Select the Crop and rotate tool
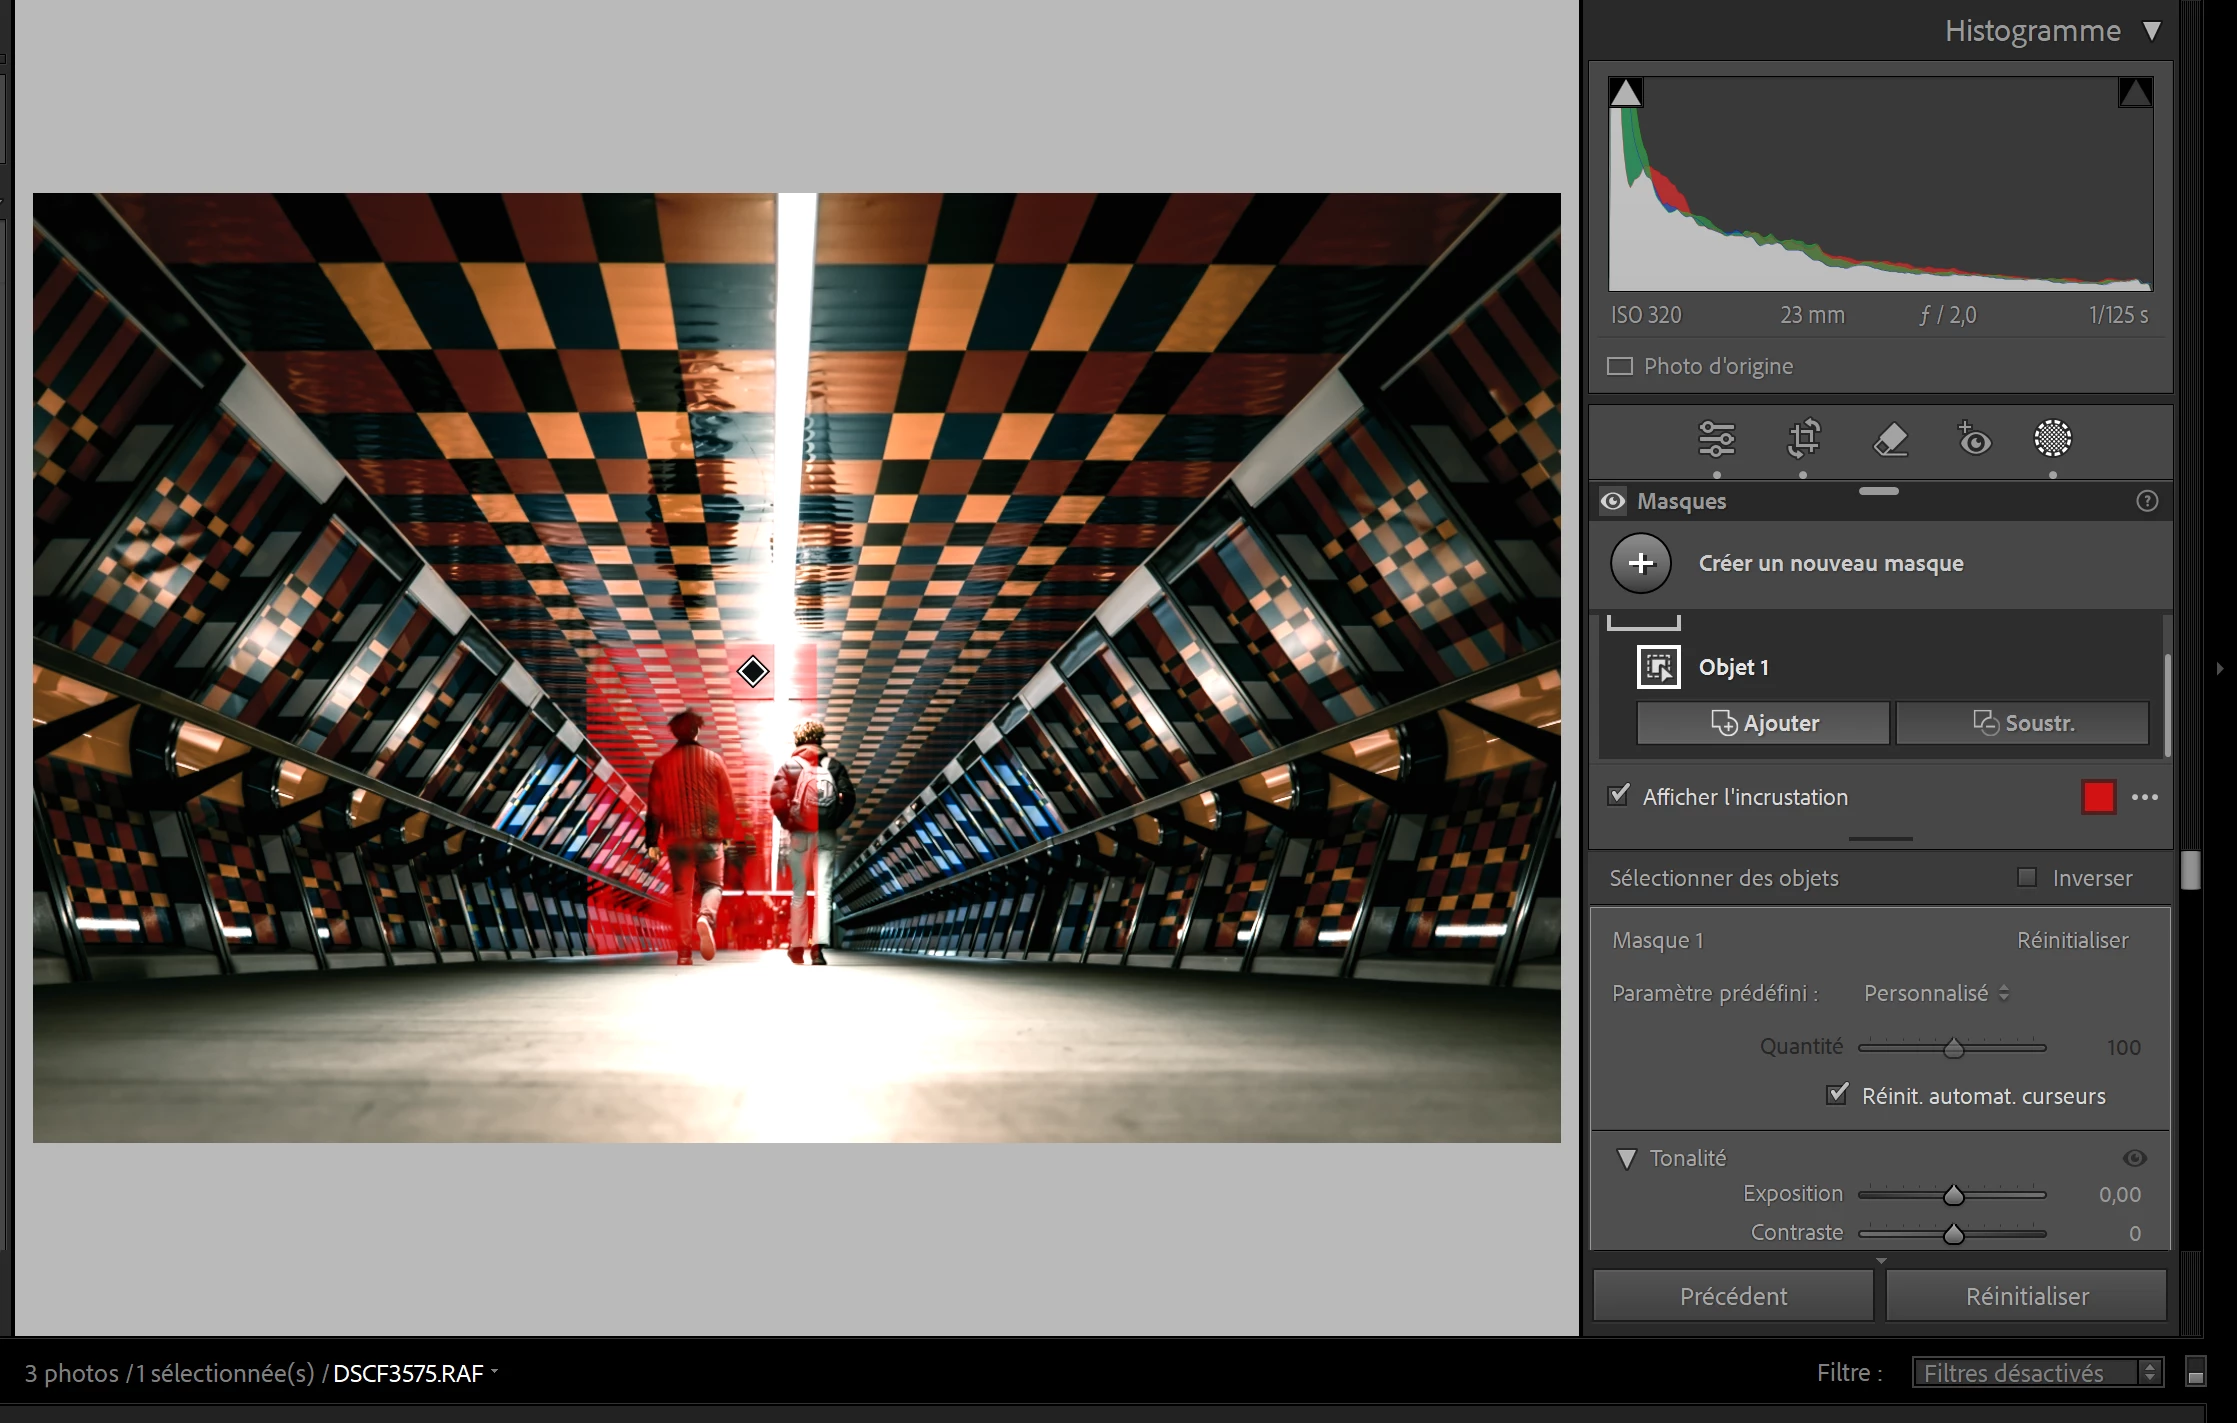This screenshot has width=2237, height=1423. [1804, 439]
